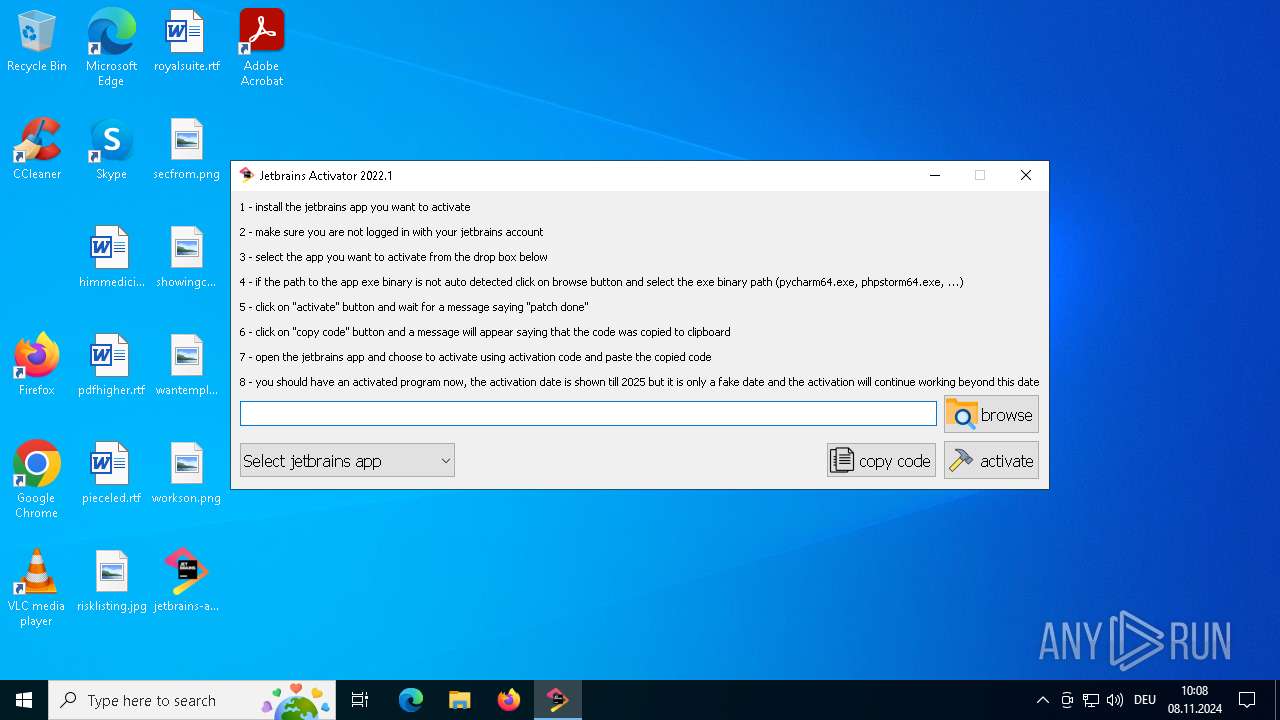1280x720 pixels.
Task: Select the showingc... image file
Action: [187, 258]
